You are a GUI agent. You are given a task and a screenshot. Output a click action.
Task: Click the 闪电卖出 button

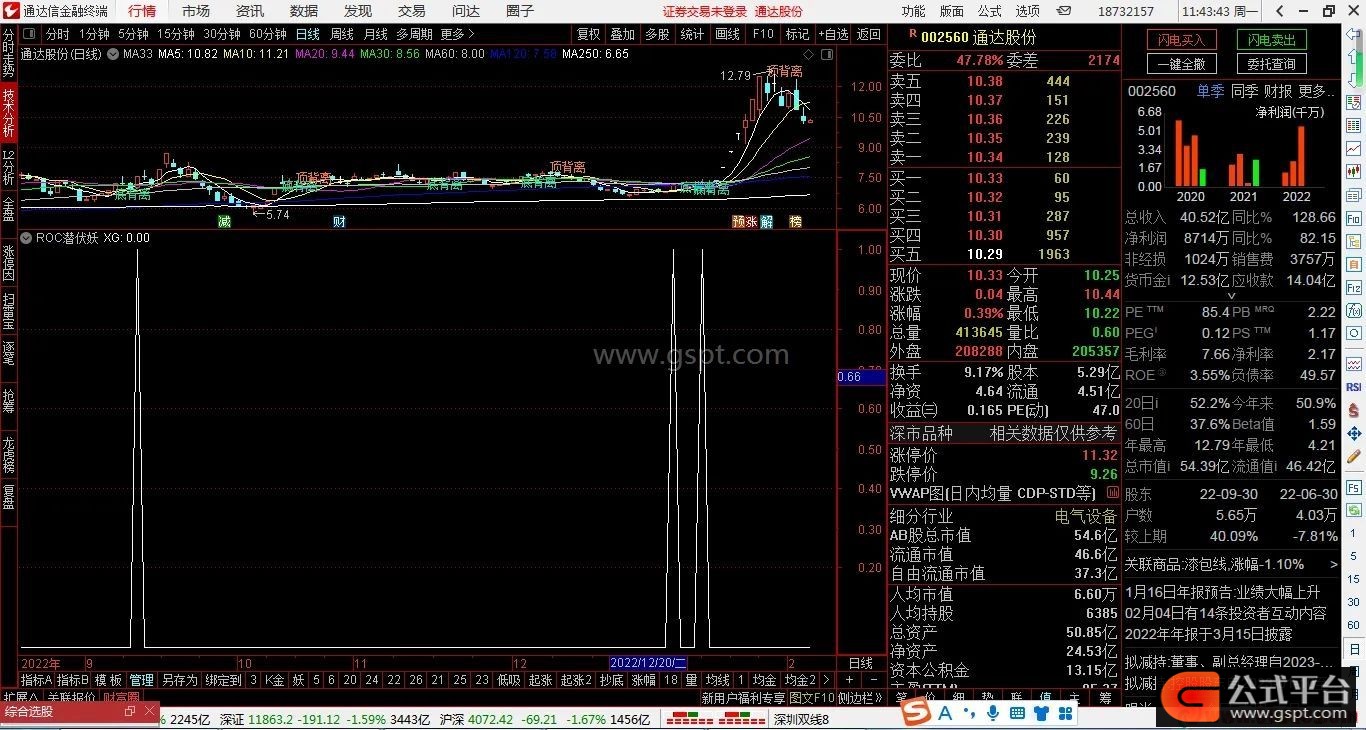[x=1272, y=40]
